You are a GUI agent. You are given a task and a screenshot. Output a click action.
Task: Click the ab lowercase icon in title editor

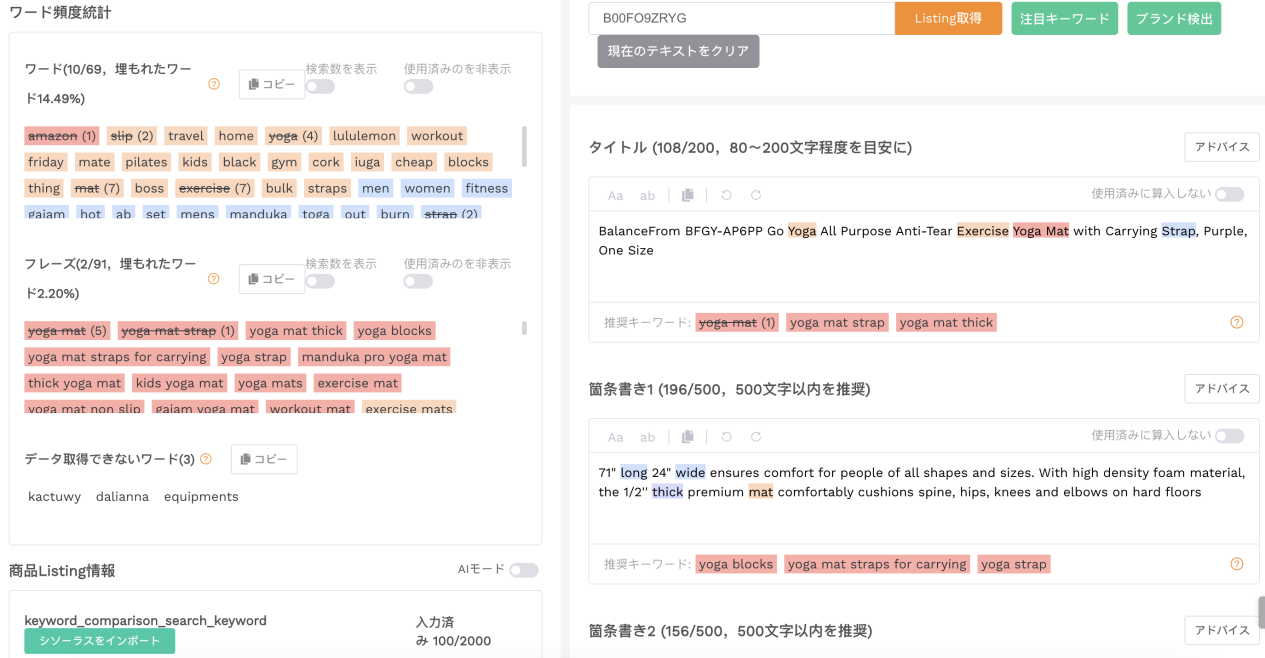point(647,195)
